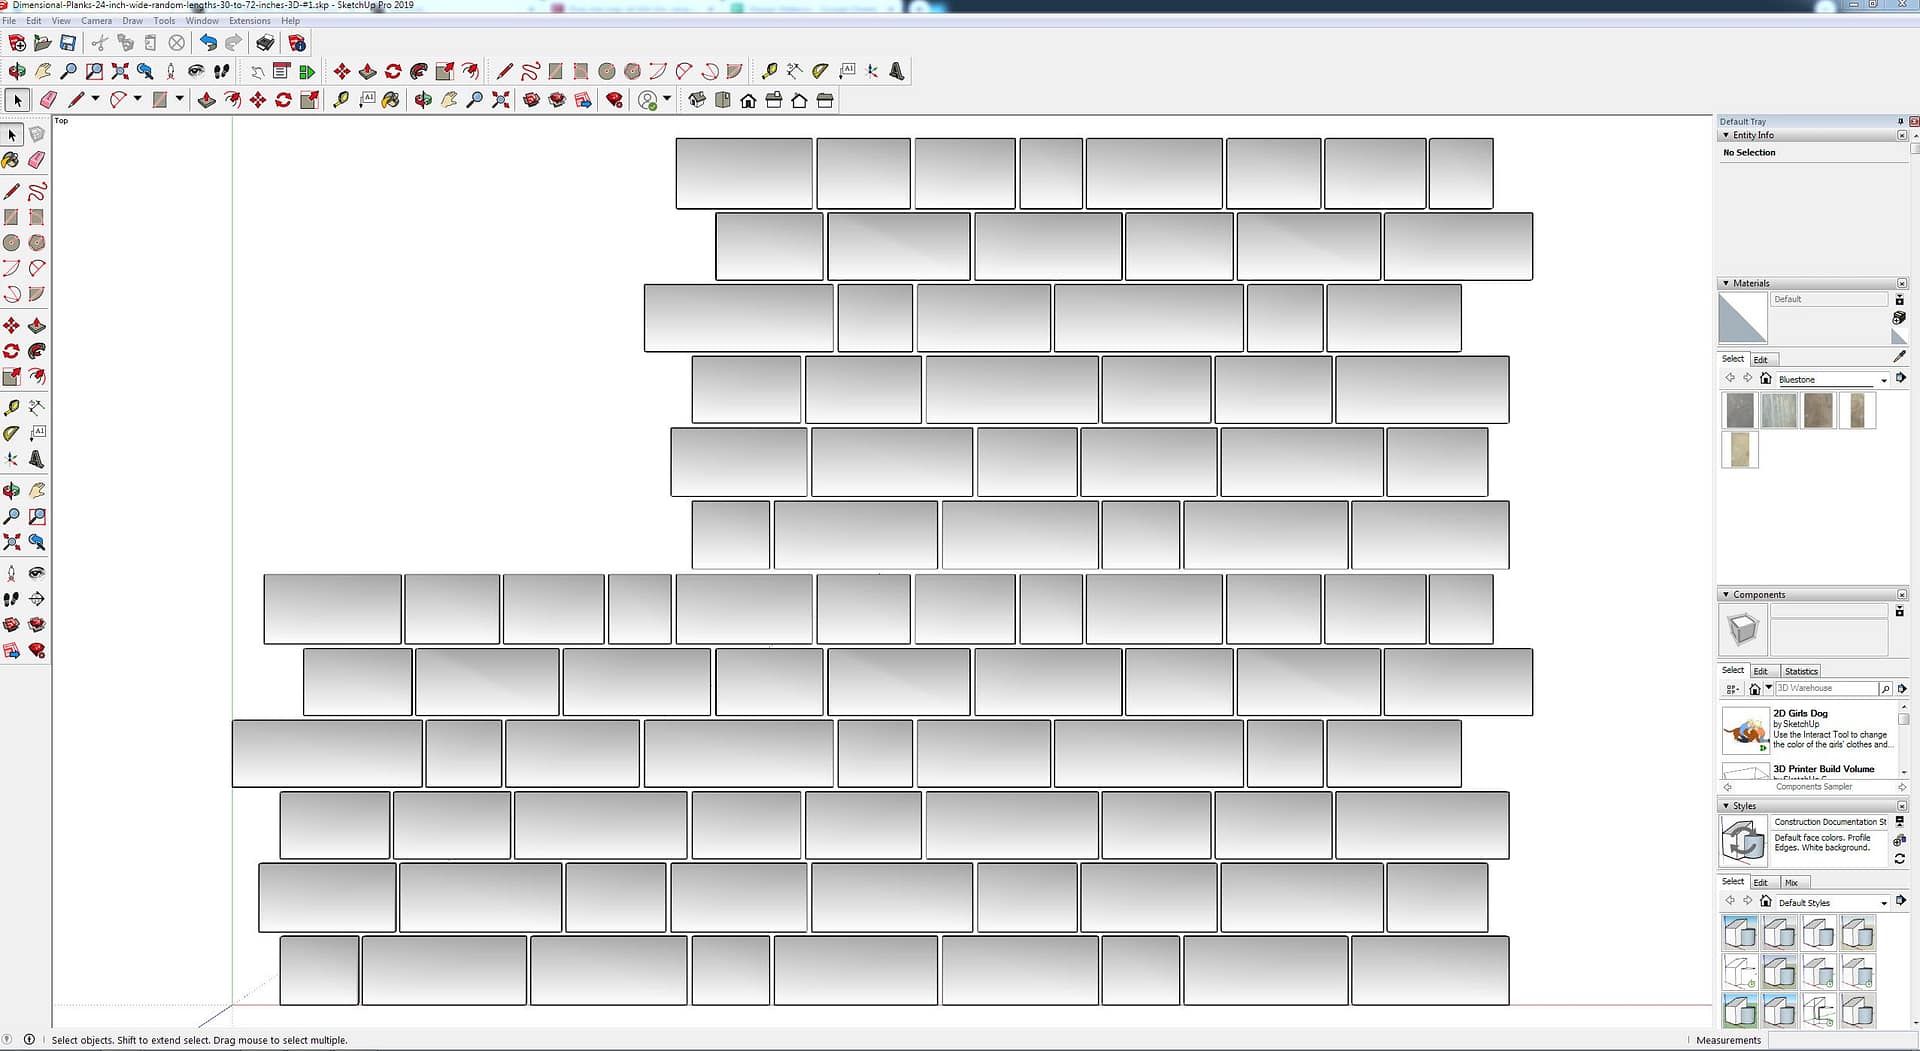Open the Extensions menu
Viewport: 1920px width, 1051px height.
(249, 20)
